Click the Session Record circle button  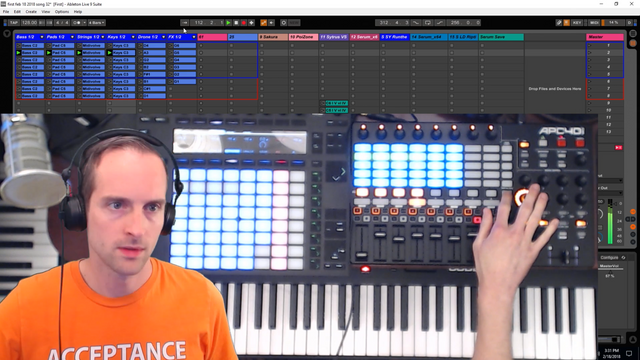(284, 23)
